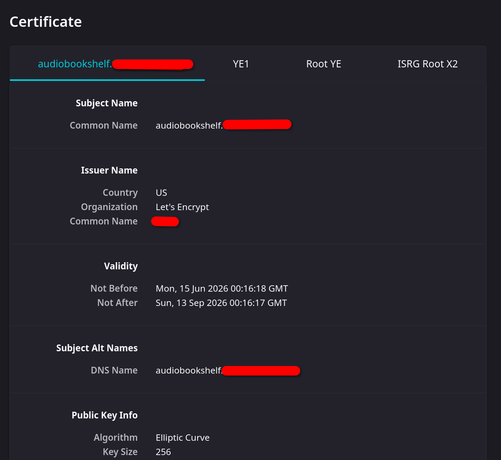Click the Public Key Info header
Screen dimensions: 501x460
(x=104, y=415)
